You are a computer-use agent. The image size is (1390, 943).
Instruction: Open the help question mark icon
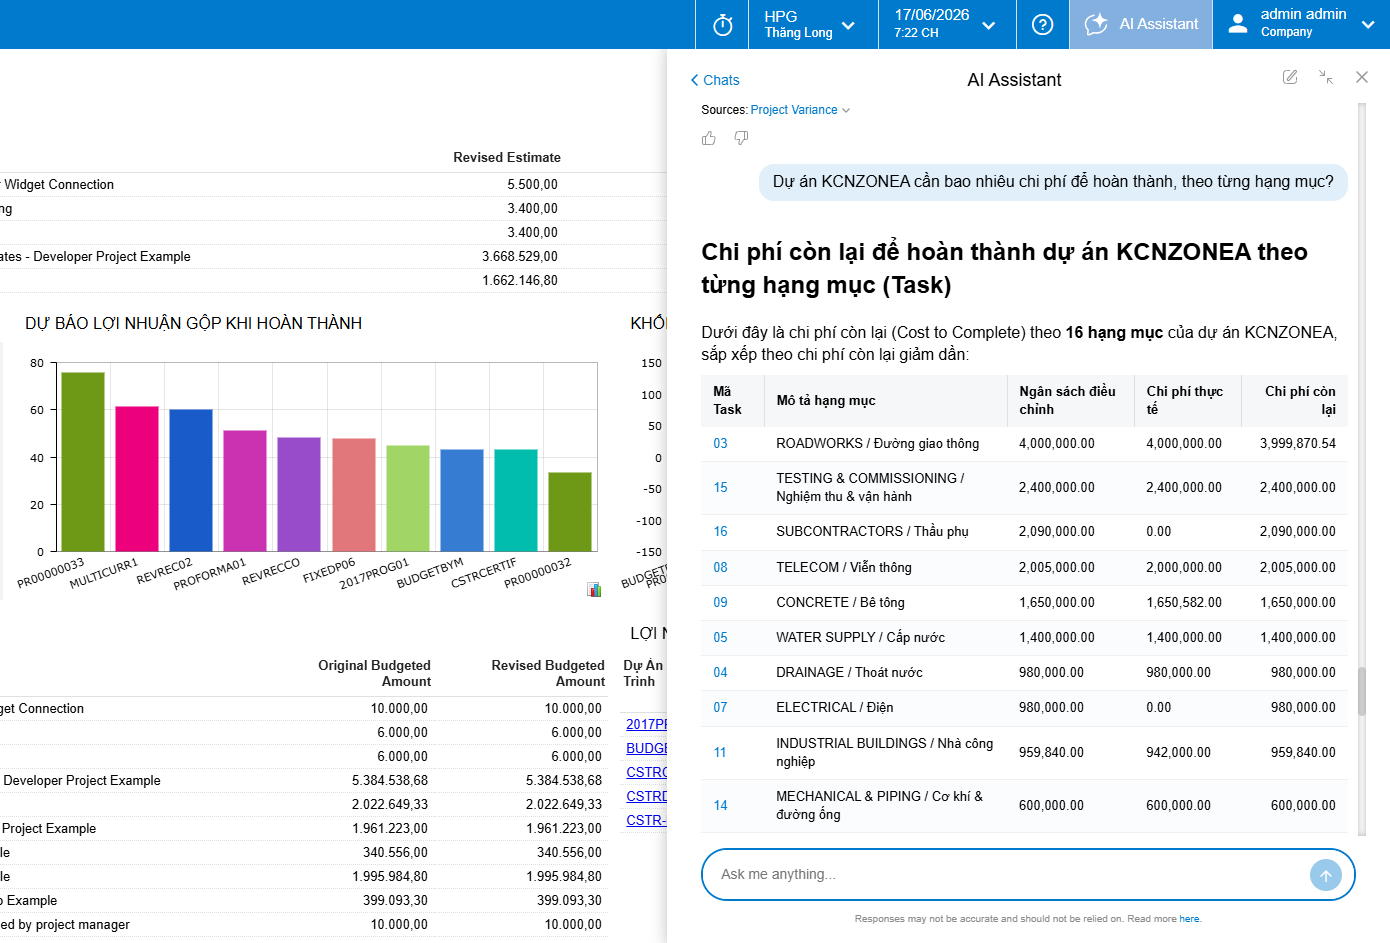1042,24
